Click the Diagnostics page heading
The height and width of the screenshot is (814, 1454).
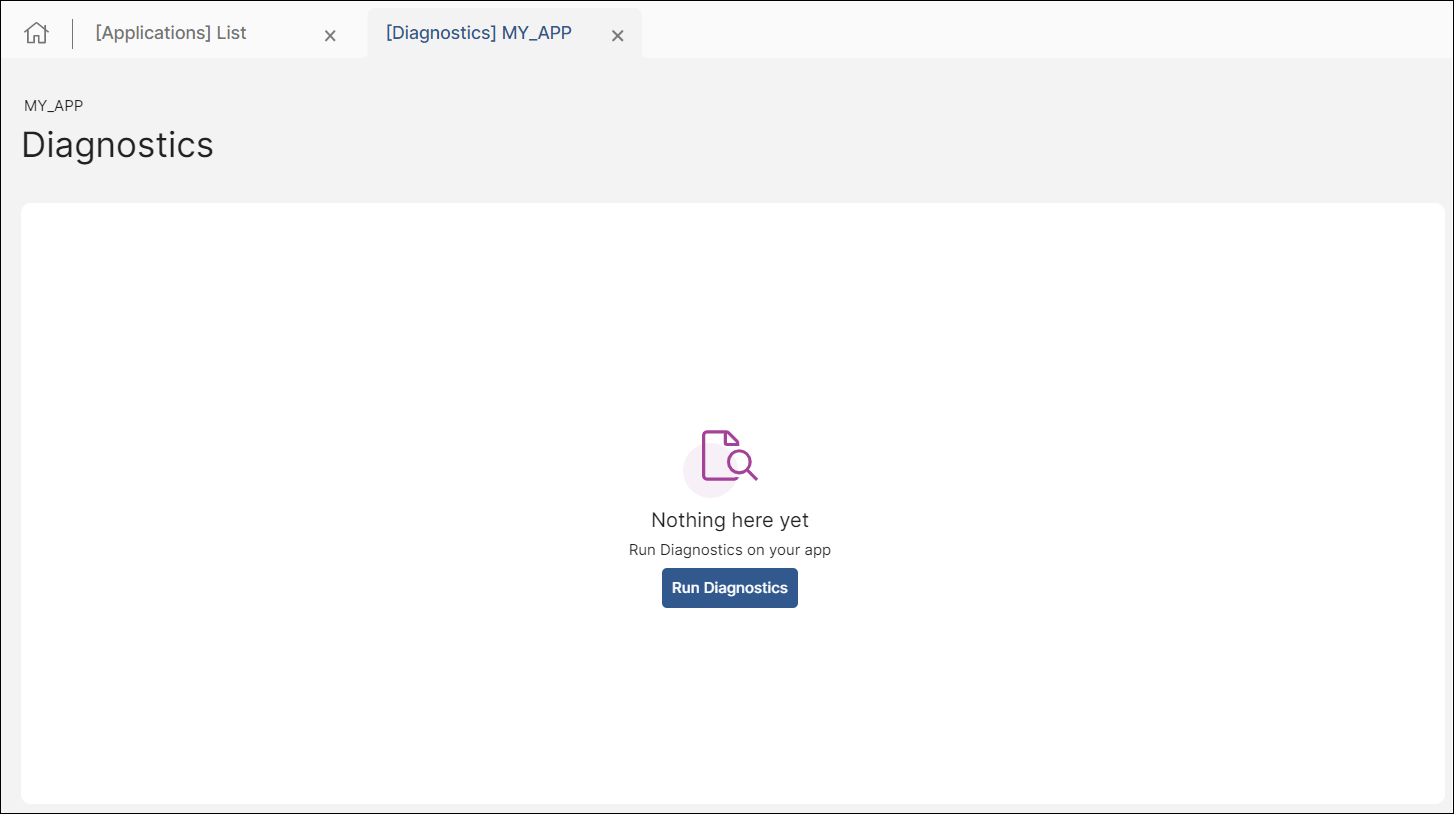click(x=117, y=144)
